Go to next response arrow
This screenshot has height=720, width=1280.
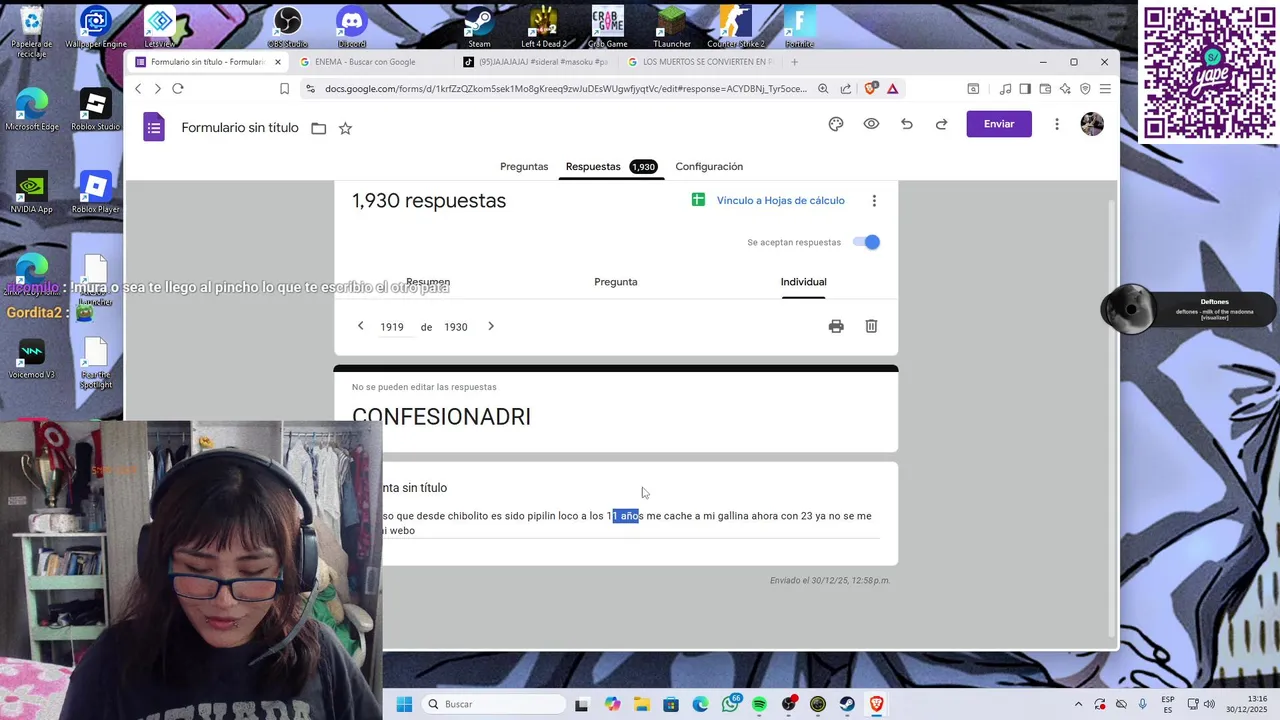point(491,326)
